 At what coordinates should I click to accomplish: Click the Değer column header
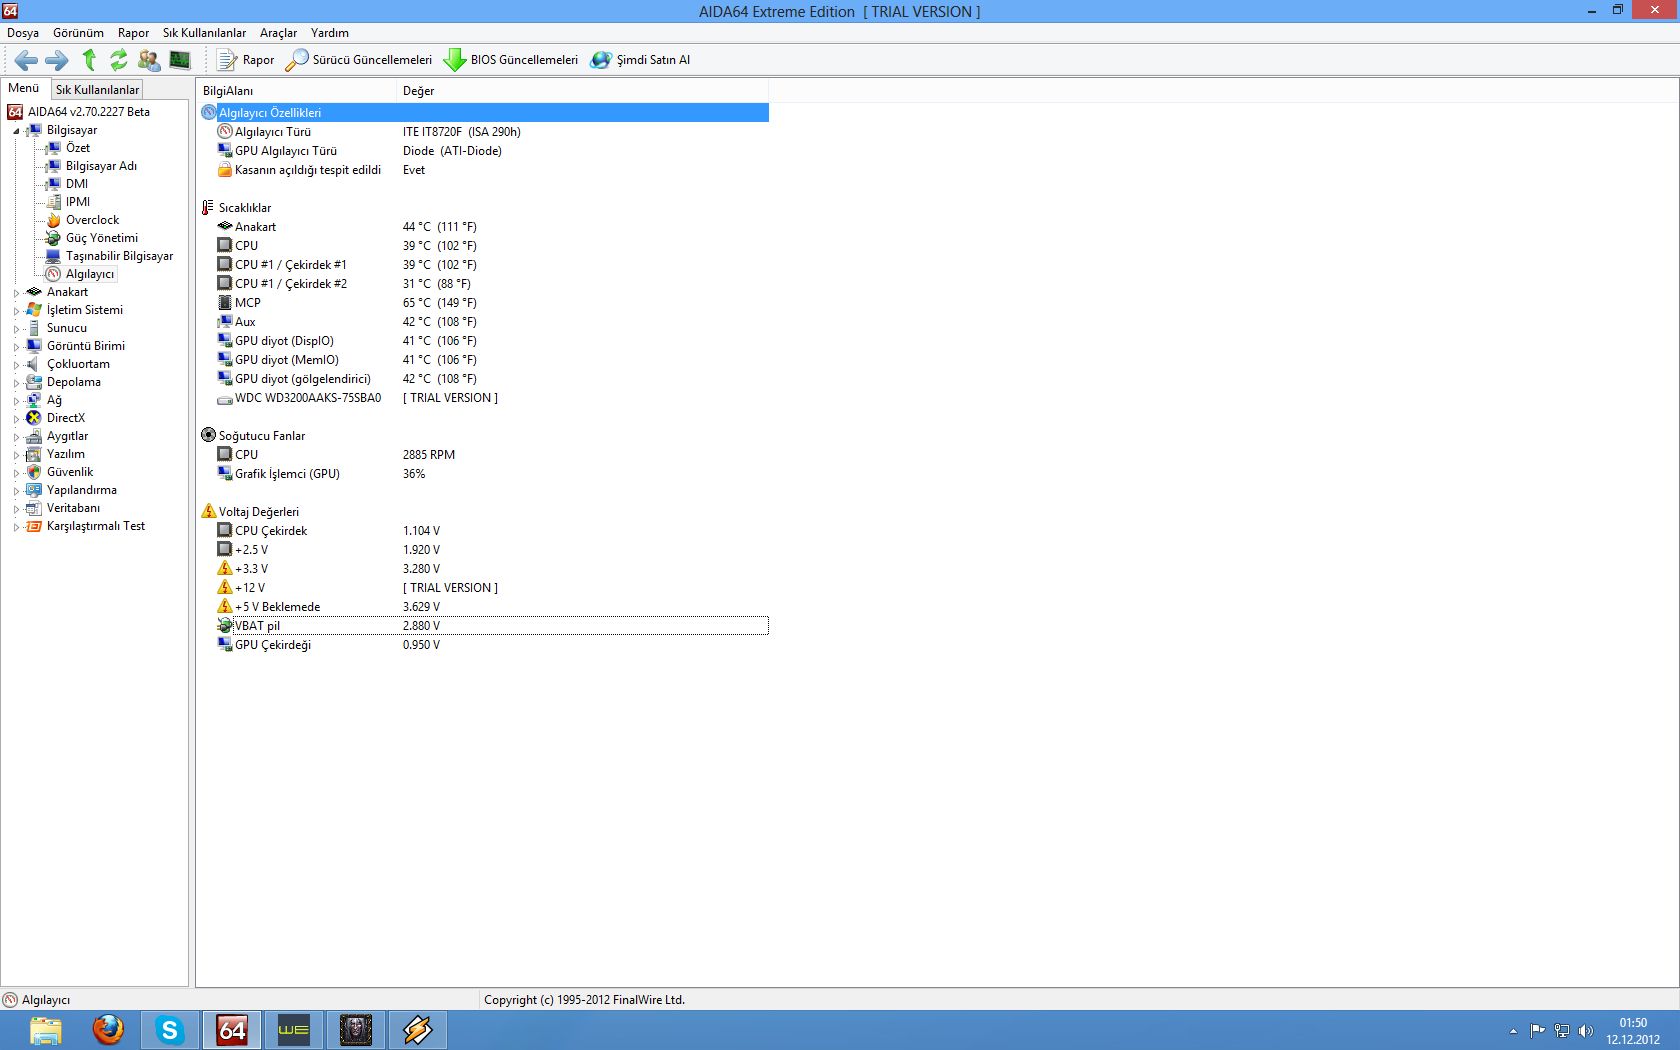coord(583,91)
